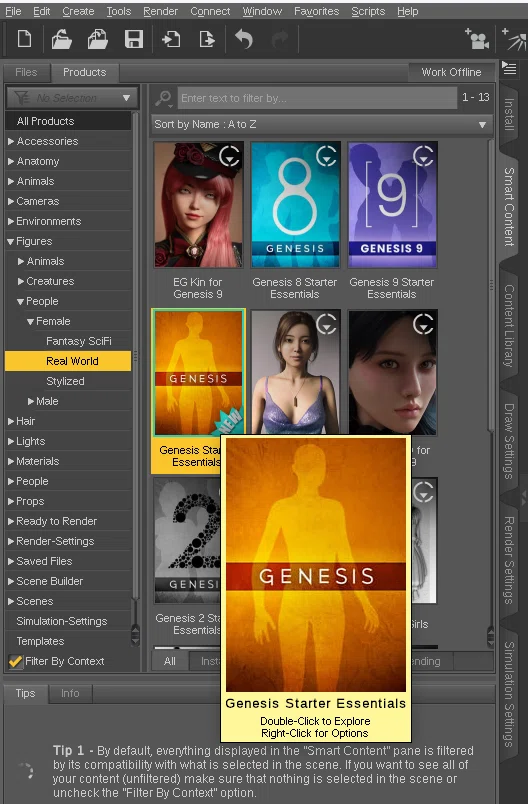Switch to the Info tab

coord(70,693)
